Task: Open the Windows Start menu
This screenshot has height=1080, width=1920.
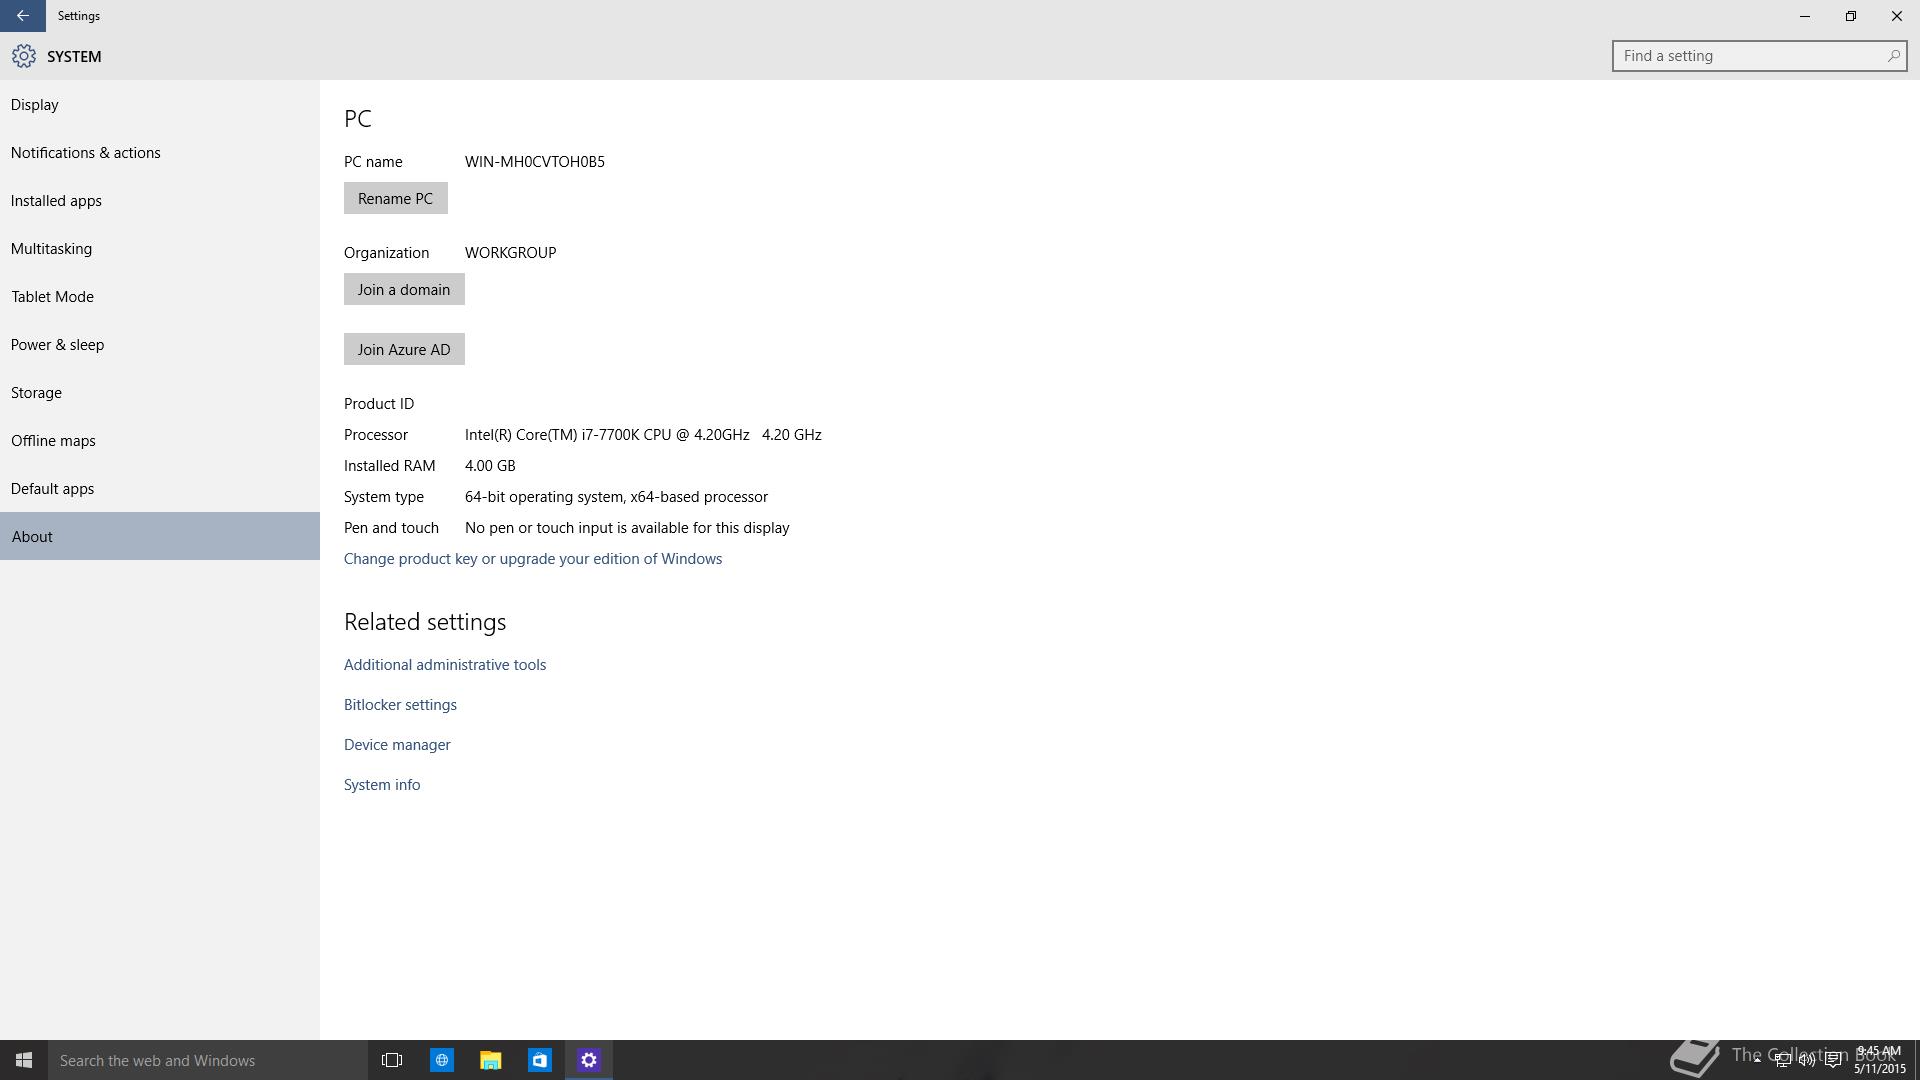Action: point(24,1060)
